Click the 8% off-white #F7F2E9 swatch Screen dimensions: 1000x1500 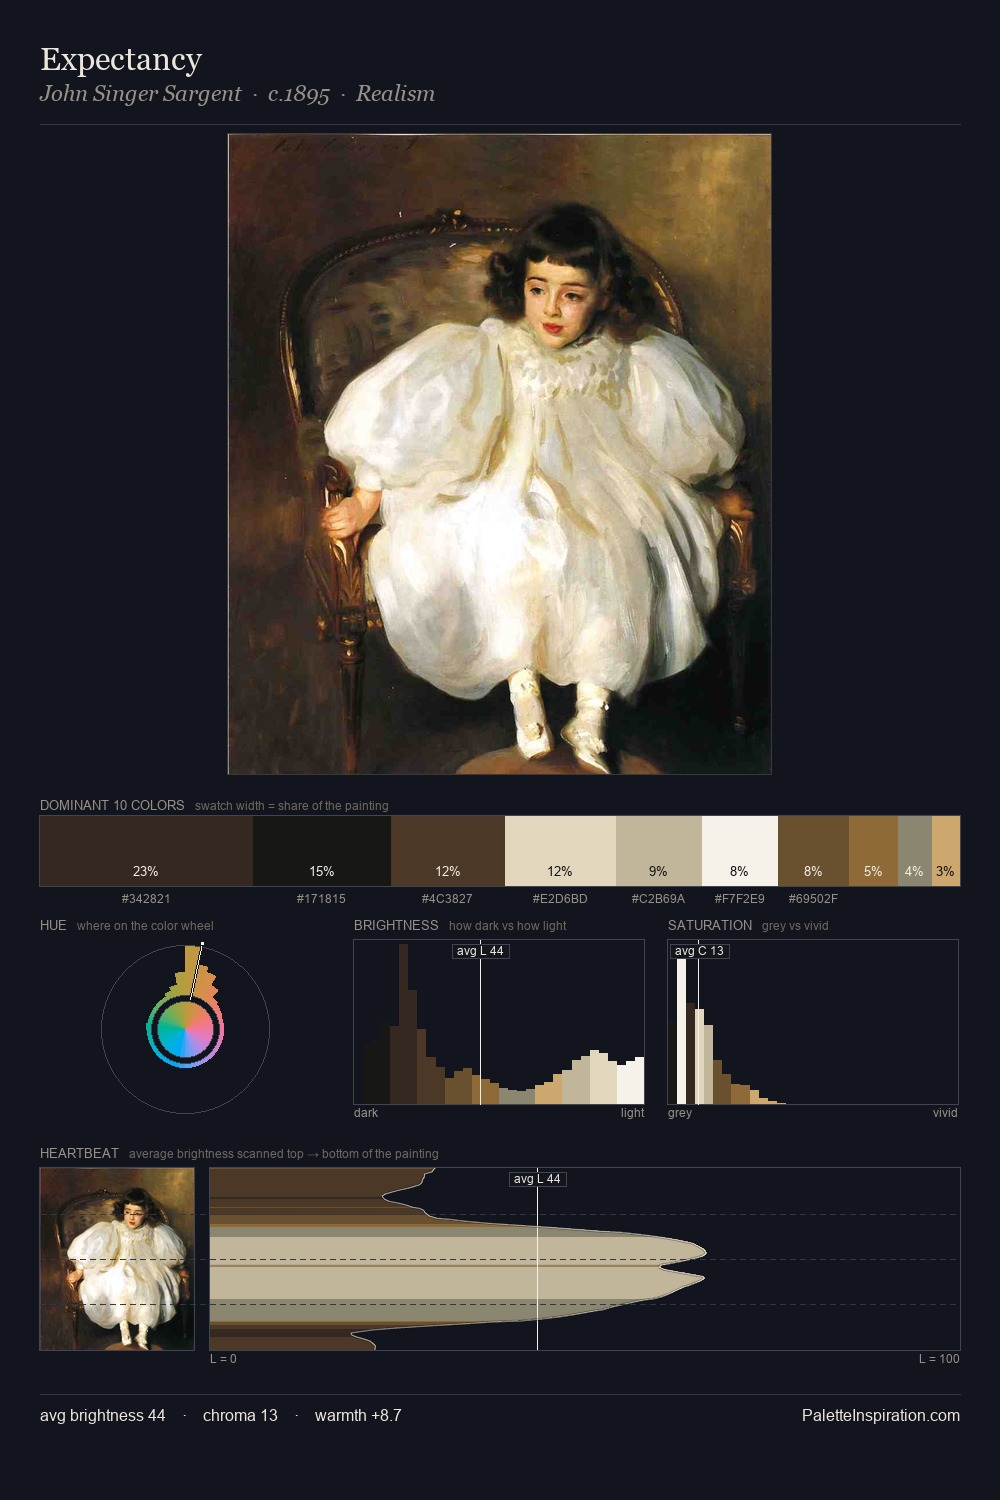click(x=740, y=851)
